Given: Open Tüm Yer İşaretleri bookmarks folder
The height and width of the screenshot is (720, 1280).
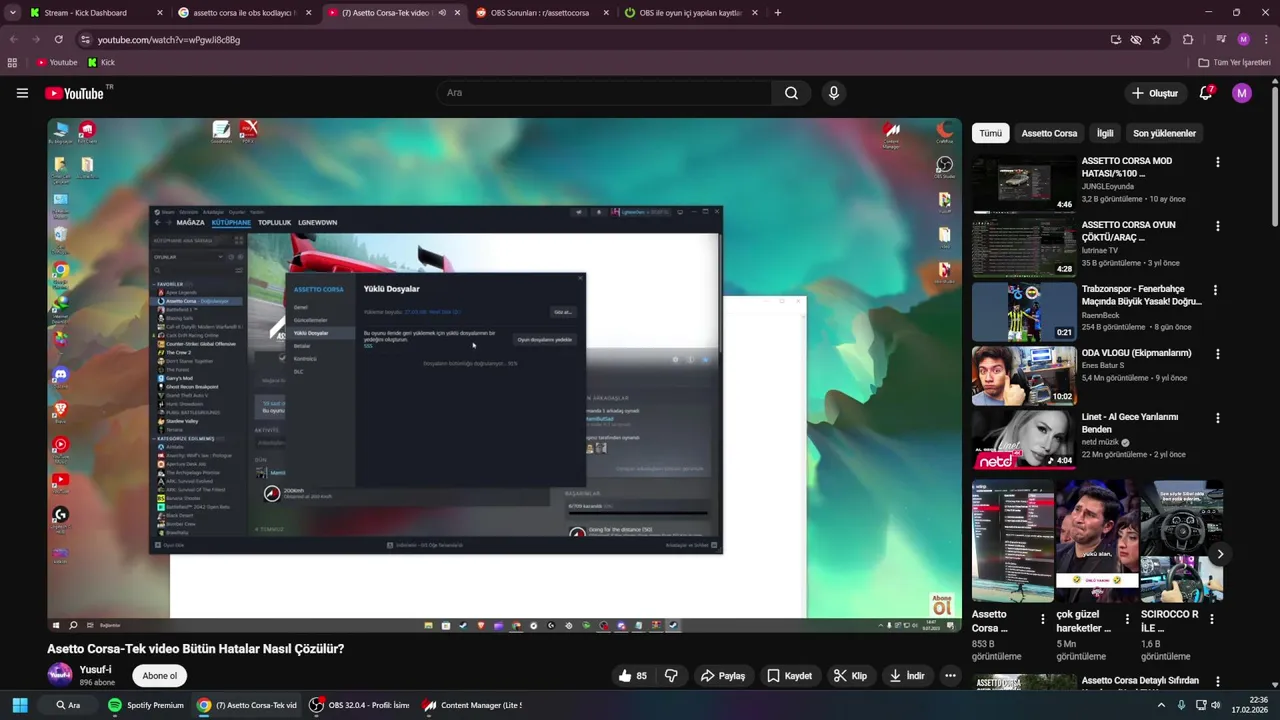Looking at the screenshot, I should pyautogui.click(x=1233, y=62).
